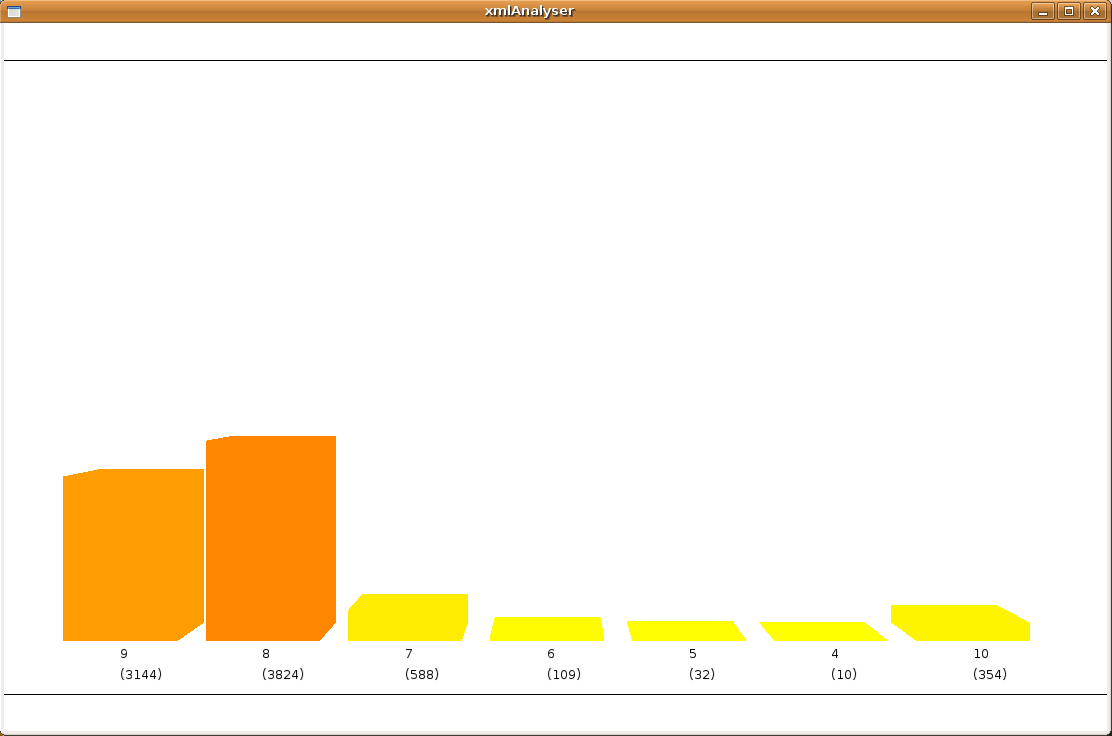Click the count text (354)

pyautogui.click(x=990, y=674)
